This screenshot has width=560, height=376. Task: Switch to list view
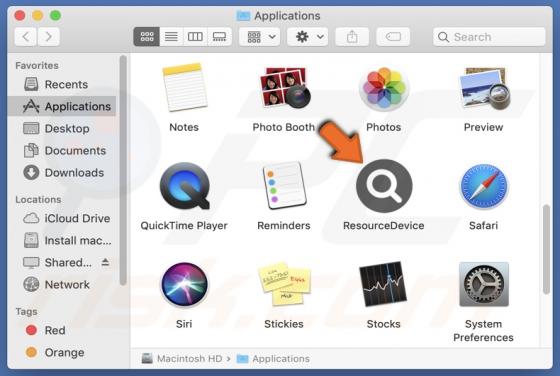(171, 36)
